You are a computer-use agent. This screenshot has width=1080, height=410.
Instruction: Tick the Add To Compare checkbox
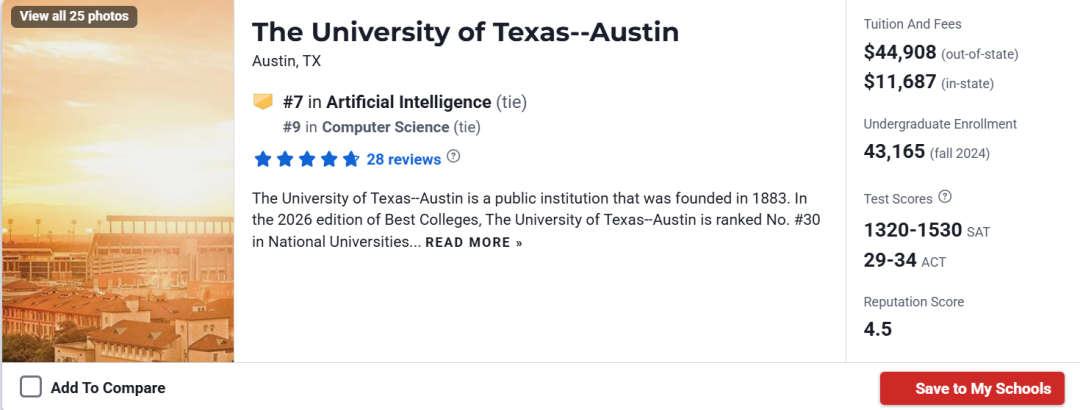click(x=31, y=387)
